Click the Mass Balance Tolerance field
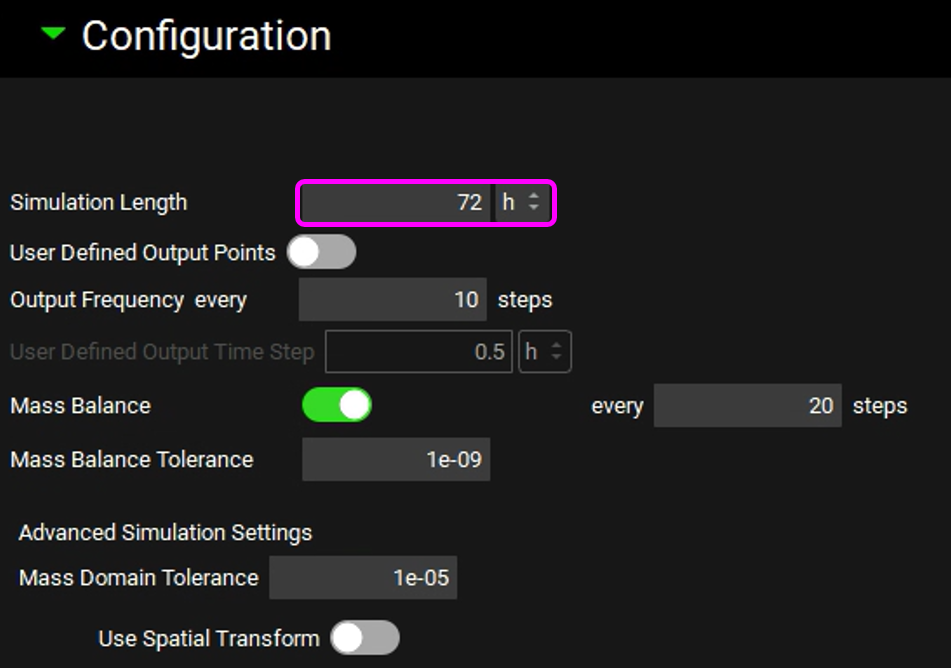Screen dimensions: 951x668 396,460
